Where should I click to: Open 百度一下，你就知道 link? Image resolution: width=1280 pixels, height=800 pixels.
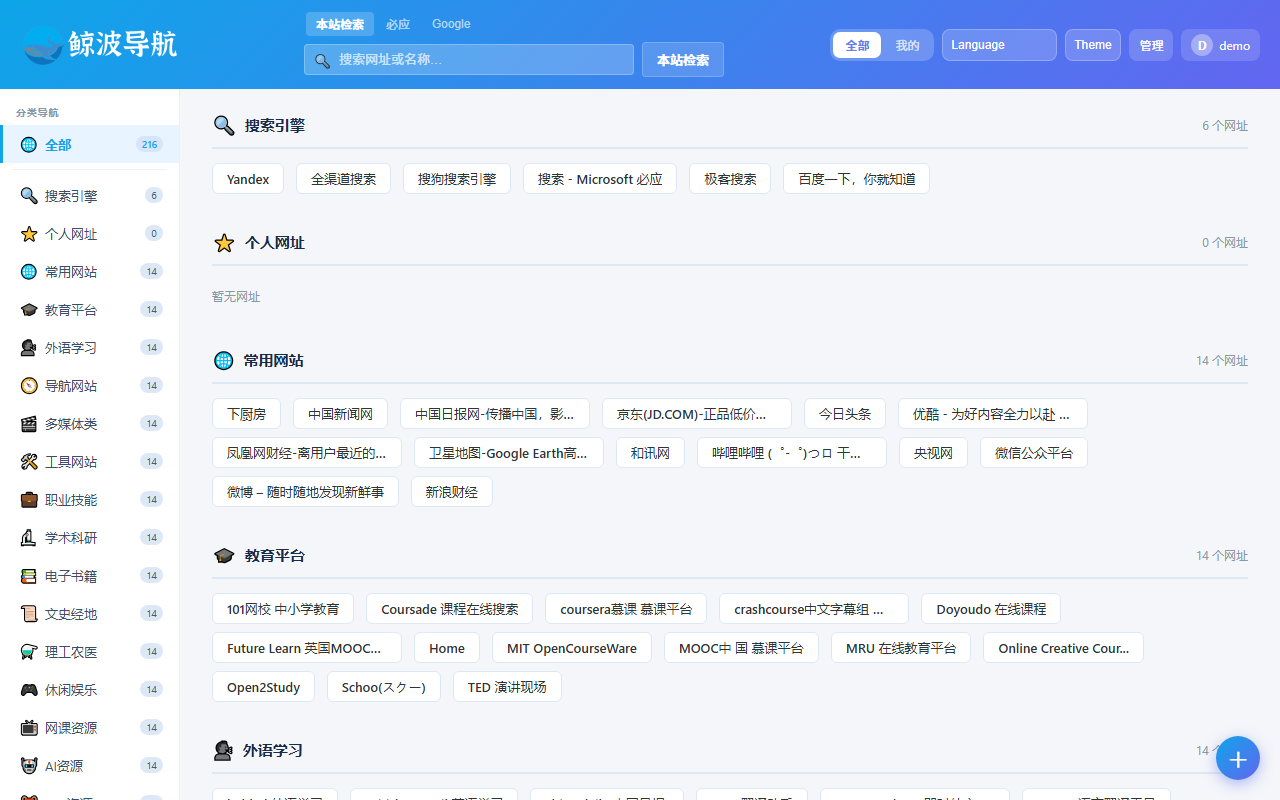(857, 179)
